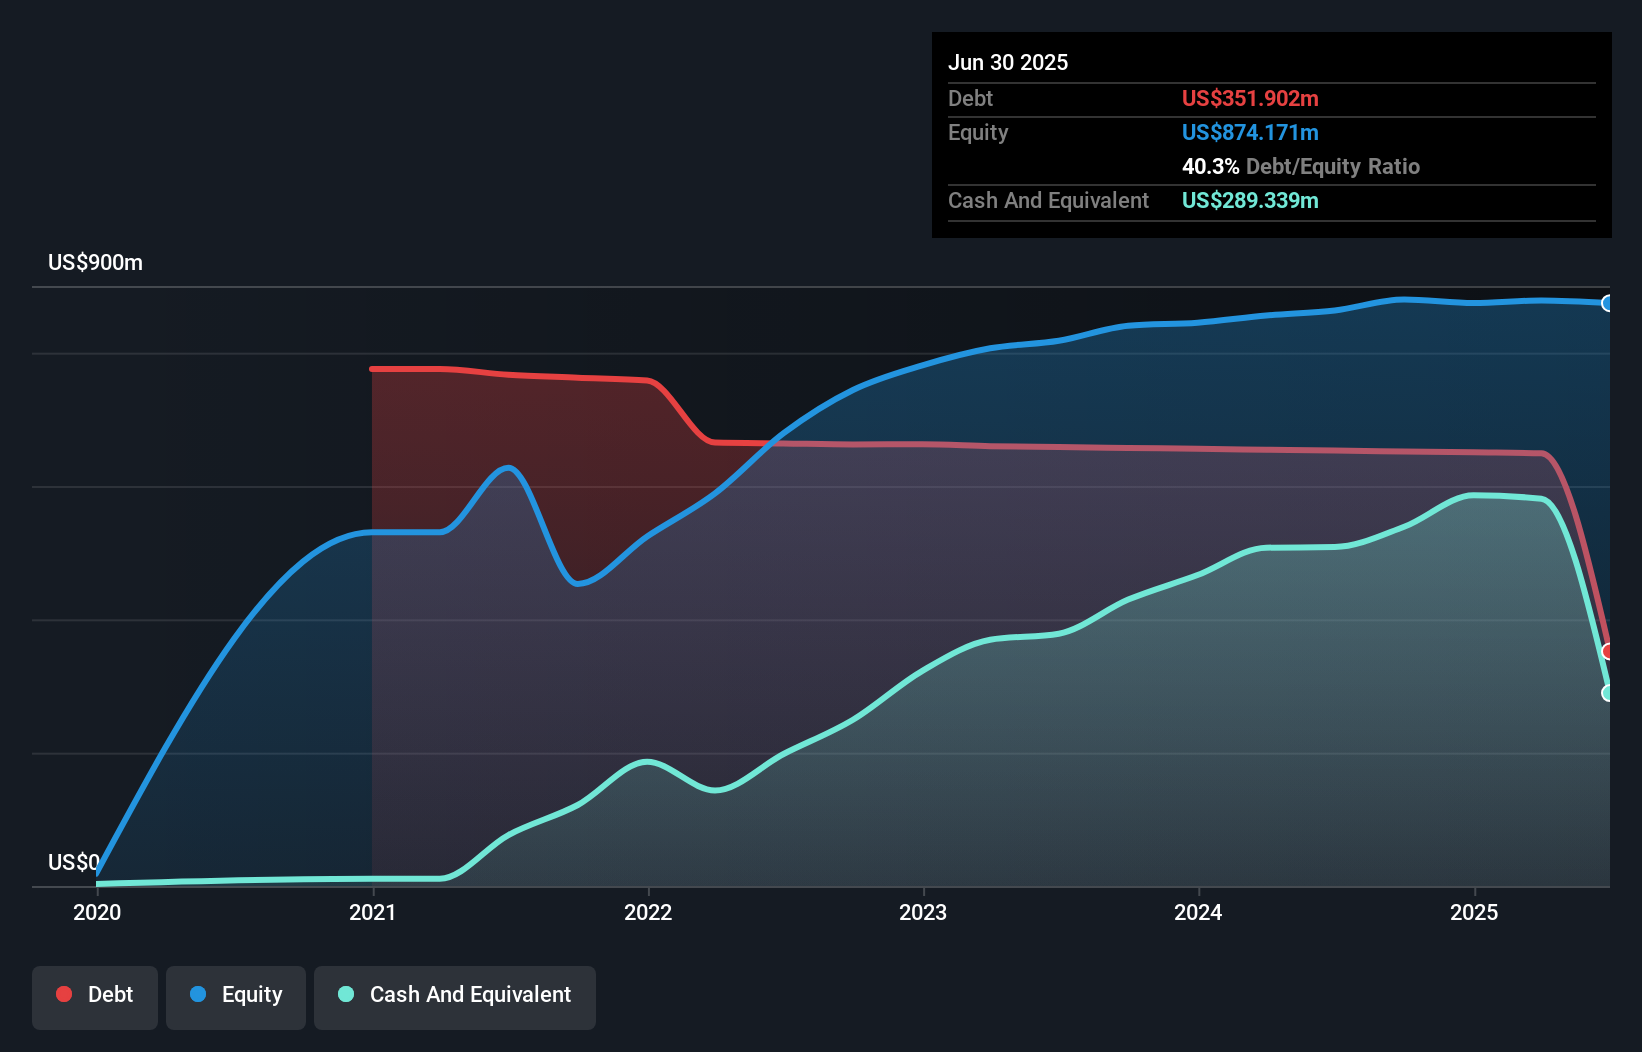This screenshot has height=1052, width=1642.
Task: Select the 2025 axis label
Action: pyautogui.click(x=1475, y=912)
